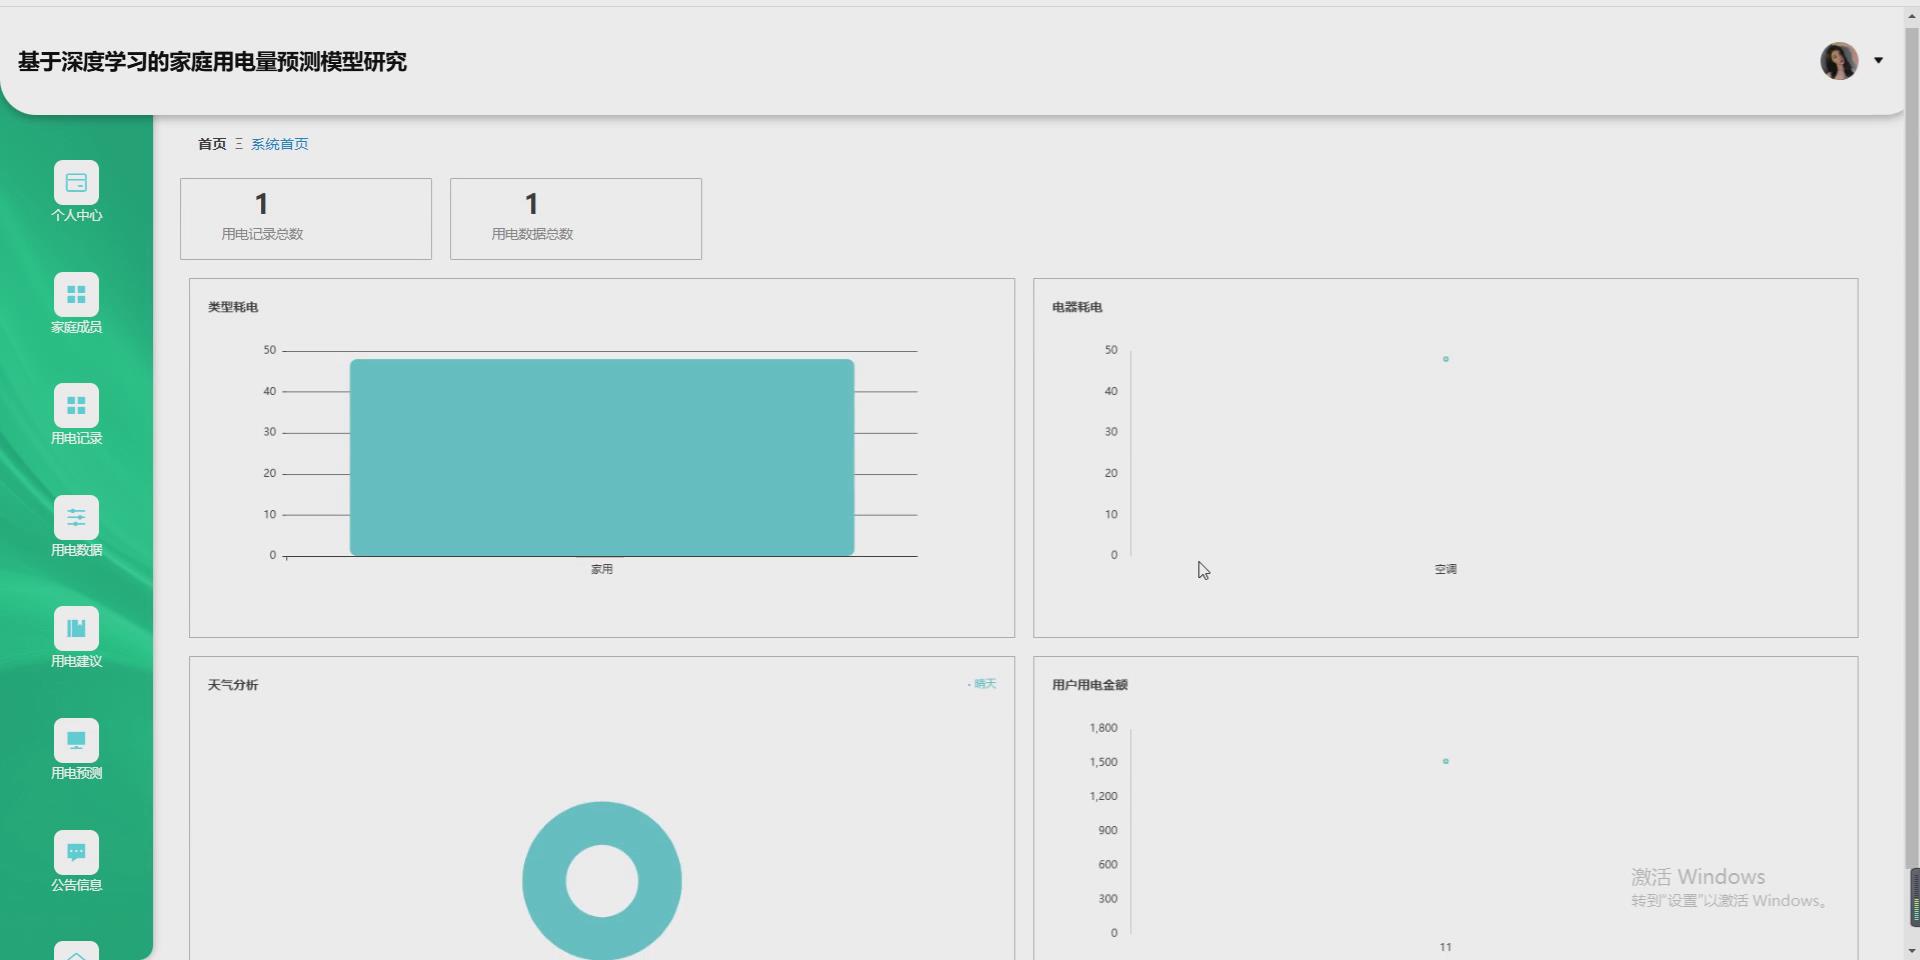Click the data point in 用户用电金额 chart

[1446, 761]
